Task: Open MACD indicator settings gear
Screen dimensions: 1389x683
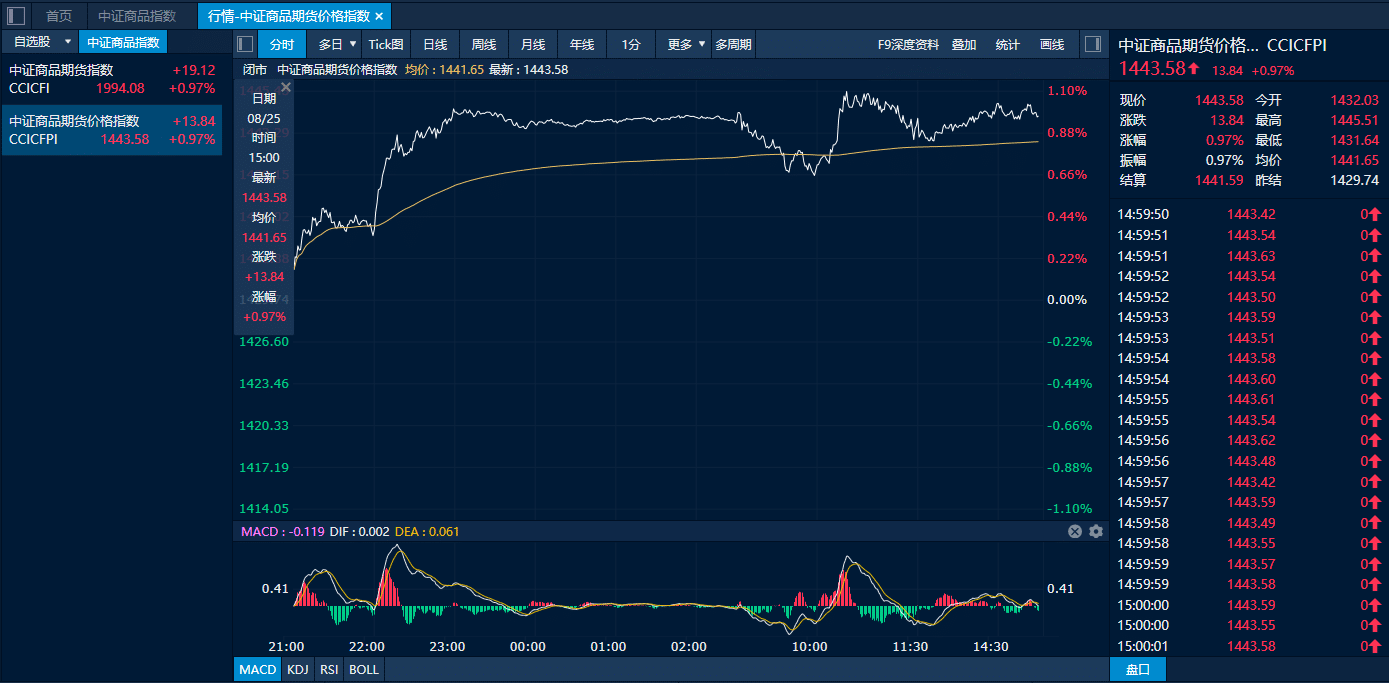Action: tap(1096, 531)
